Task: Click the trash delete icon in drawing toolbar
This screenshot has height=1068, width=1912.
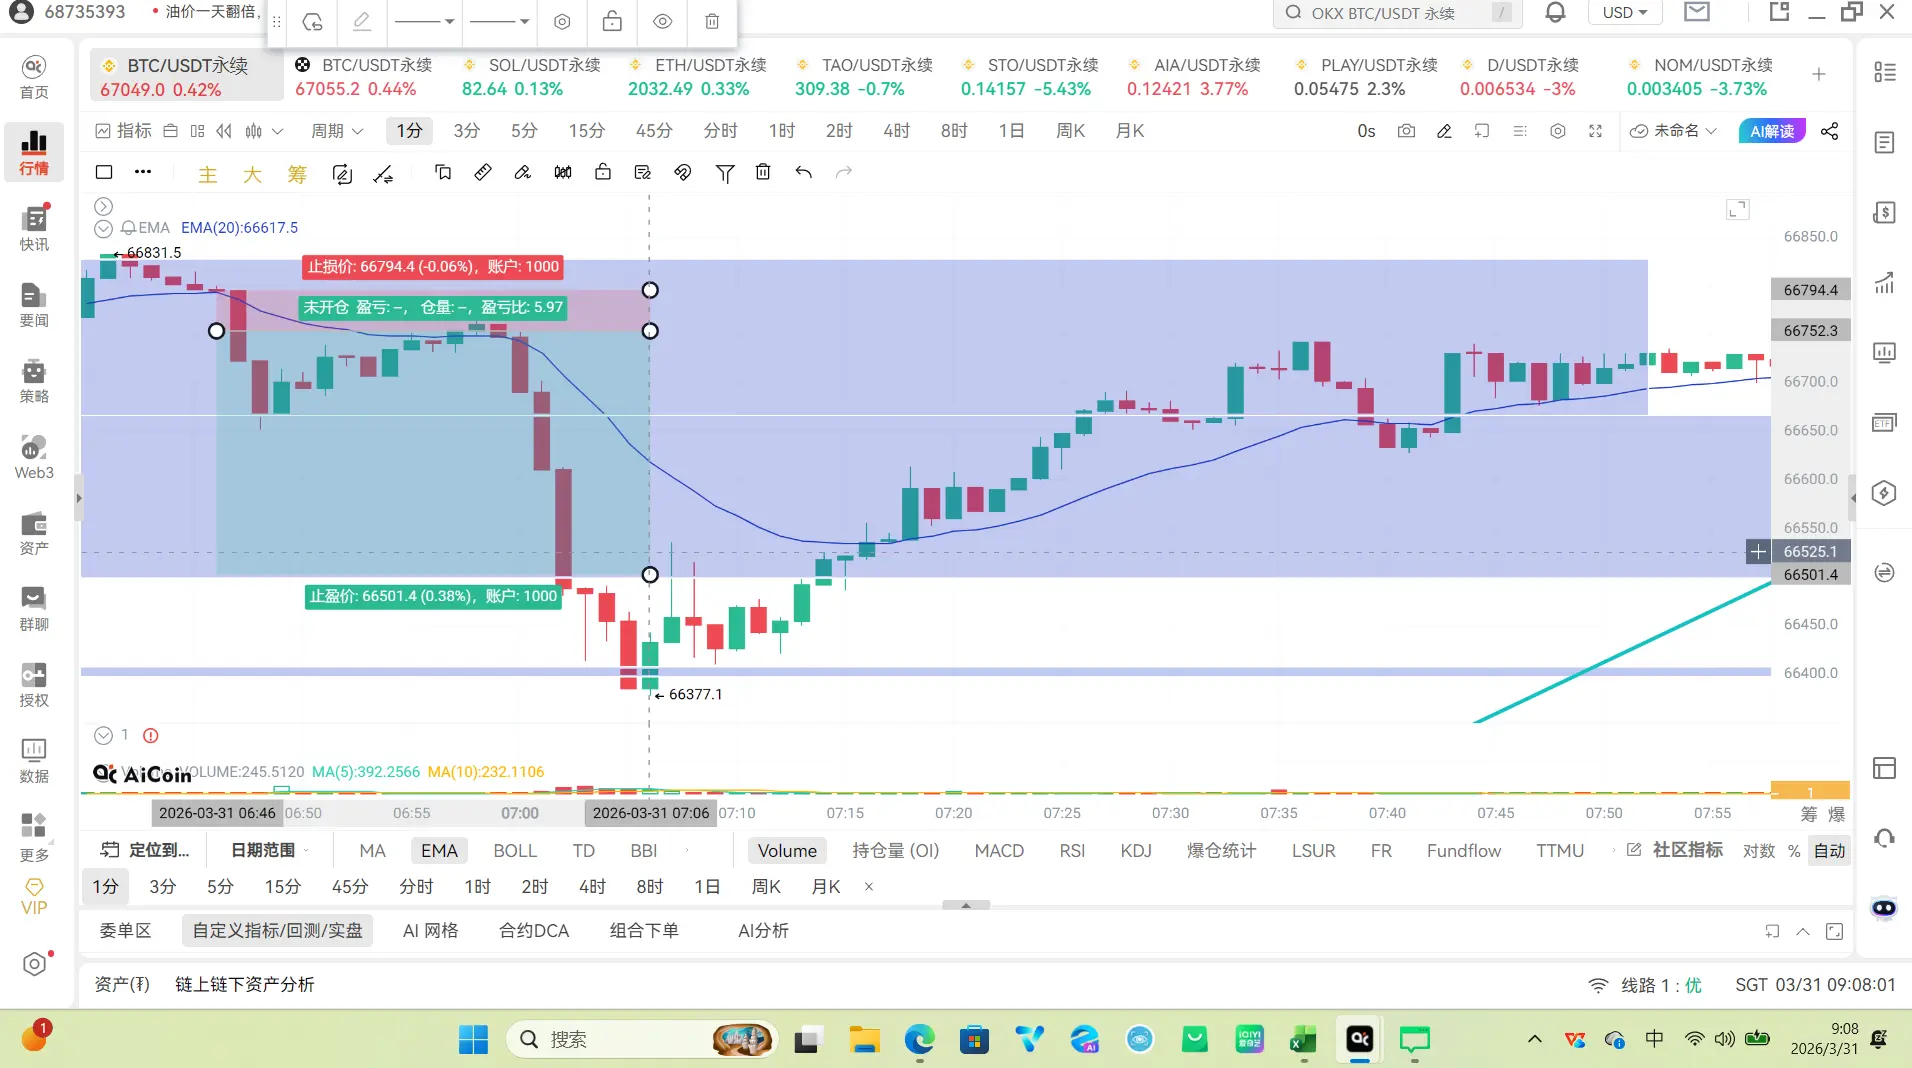Action: click(x=763, y=172)
